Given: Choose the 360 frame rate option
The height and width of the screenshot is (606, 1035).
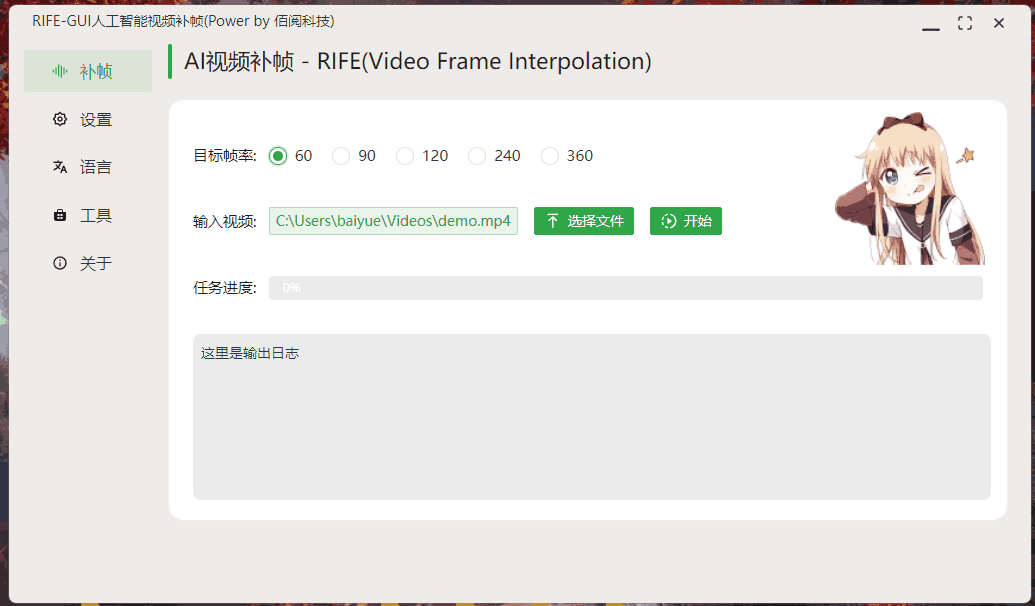Looking at the screenshot, I should click(x=550, y=156).
